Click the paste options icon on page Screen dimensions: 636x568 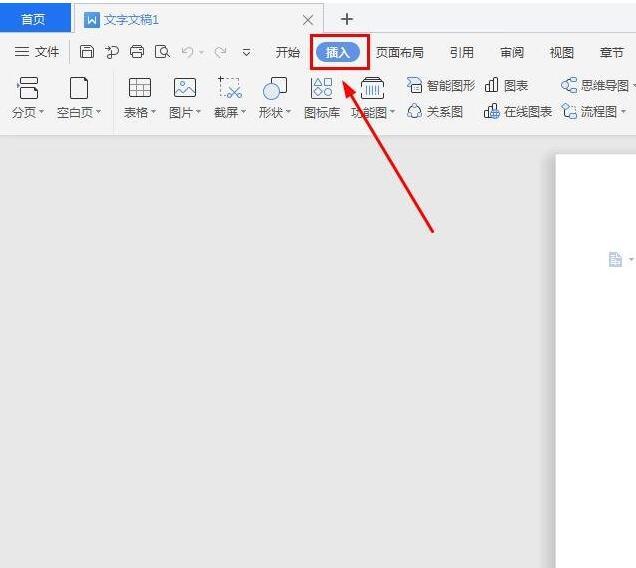coord(615,260)
